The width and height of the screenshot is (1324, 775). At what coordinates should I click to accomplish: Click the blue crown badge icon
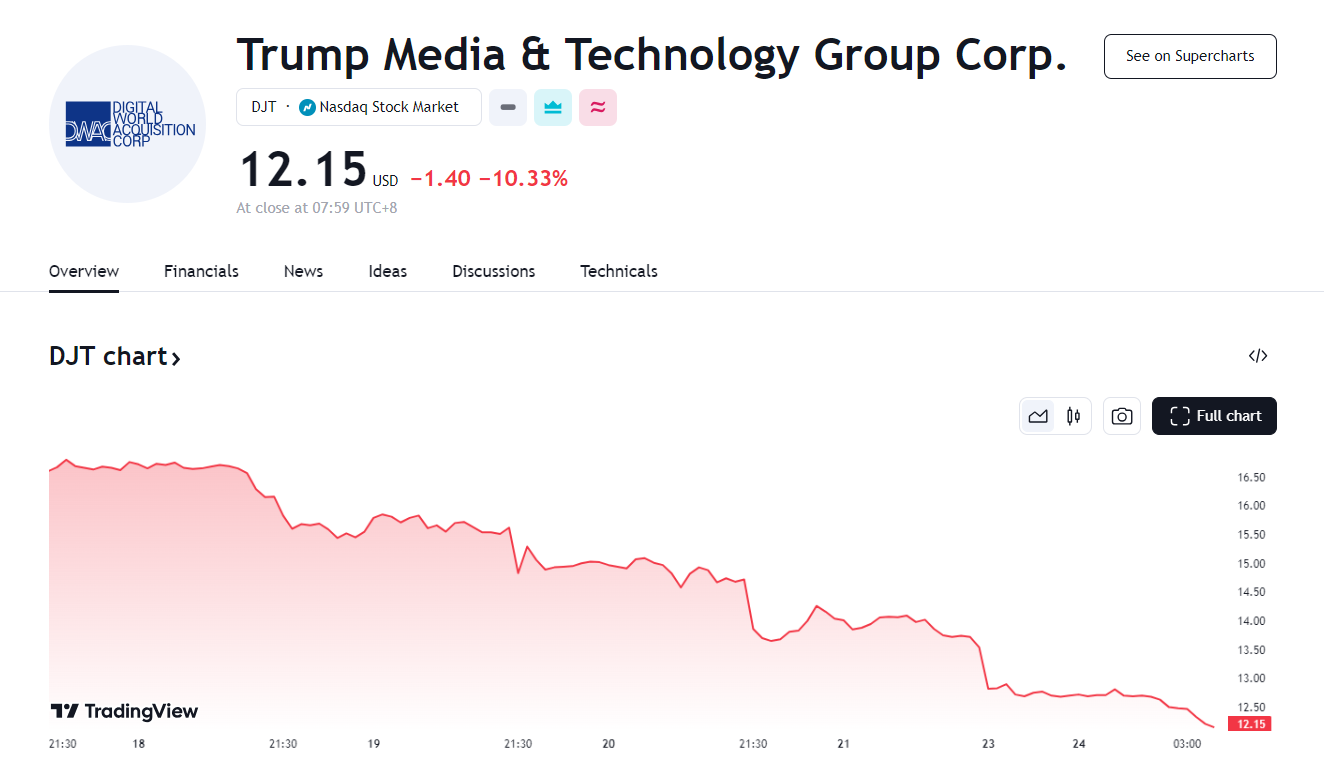tap(553, 107)
